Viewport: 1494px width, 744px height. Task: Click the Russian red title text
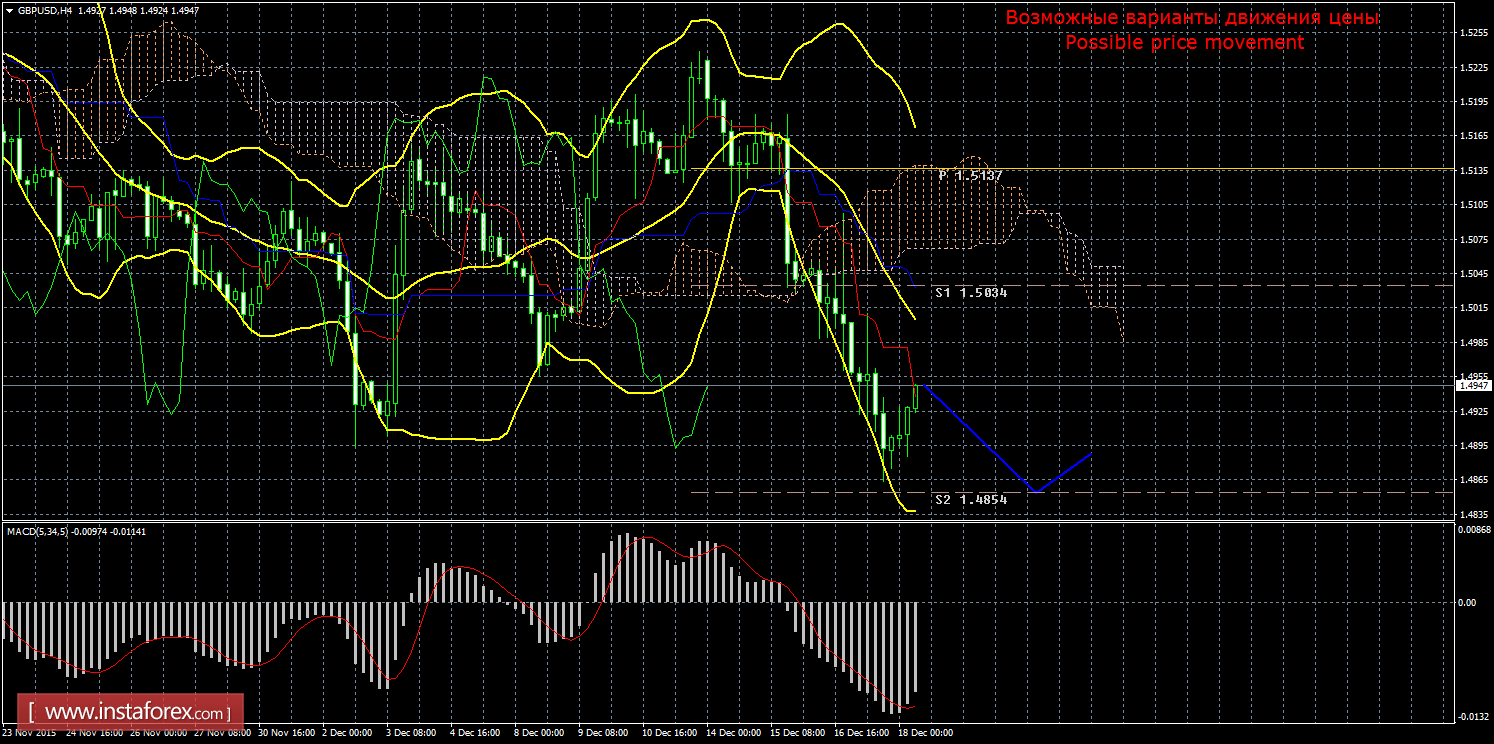1192,18
